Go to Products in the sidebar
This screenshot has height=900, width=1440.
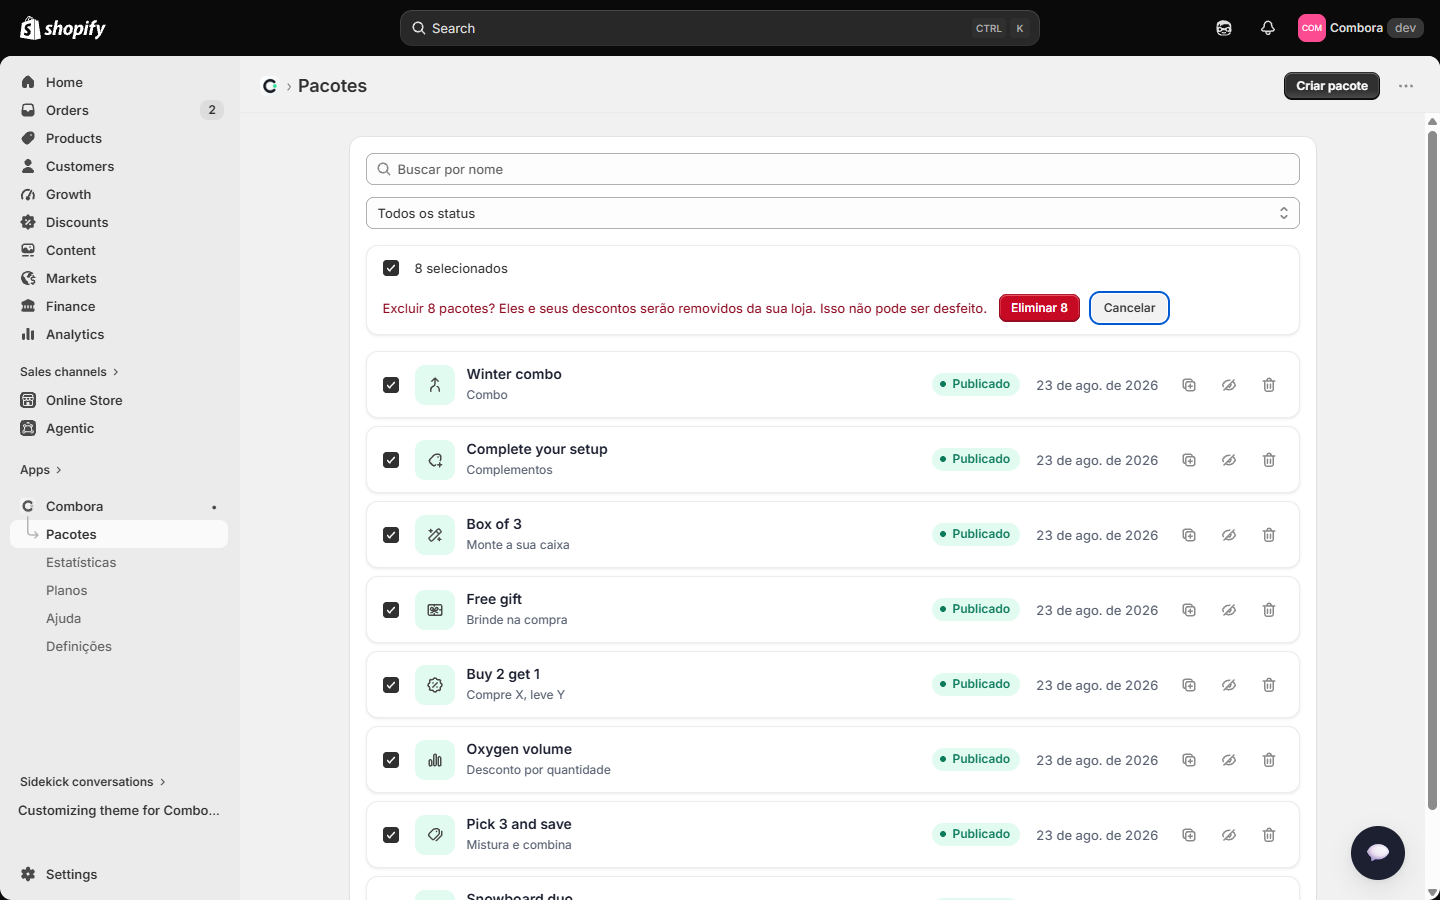tap(74, 138)
